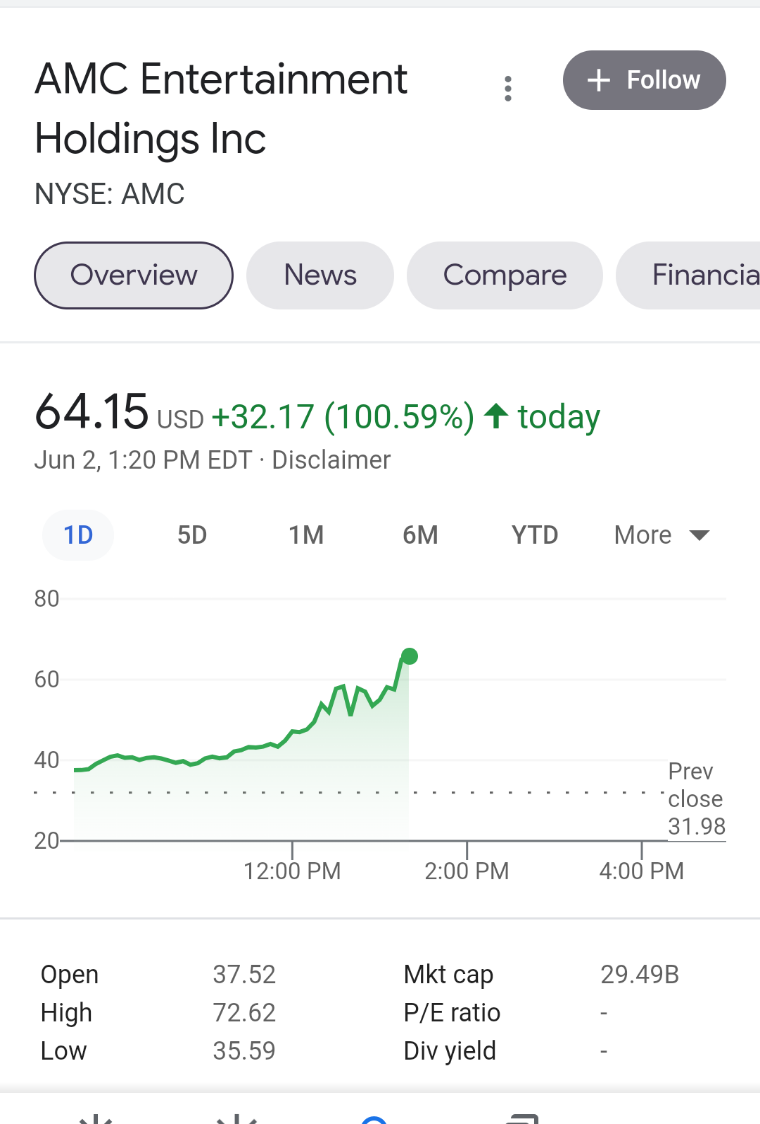The height and width of the screenshot is (1124, 760).
Task: Switch to the News tab
Action: 320,275
